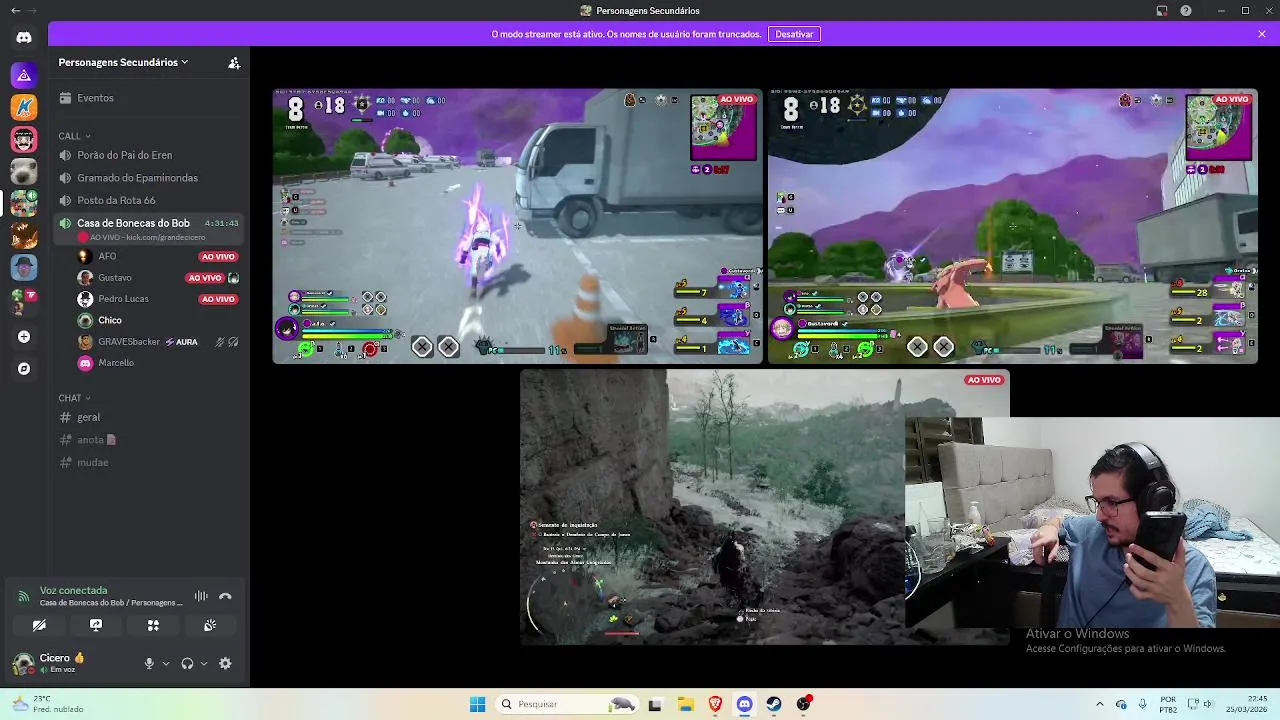Open File Explorer from taskbar

686,704
